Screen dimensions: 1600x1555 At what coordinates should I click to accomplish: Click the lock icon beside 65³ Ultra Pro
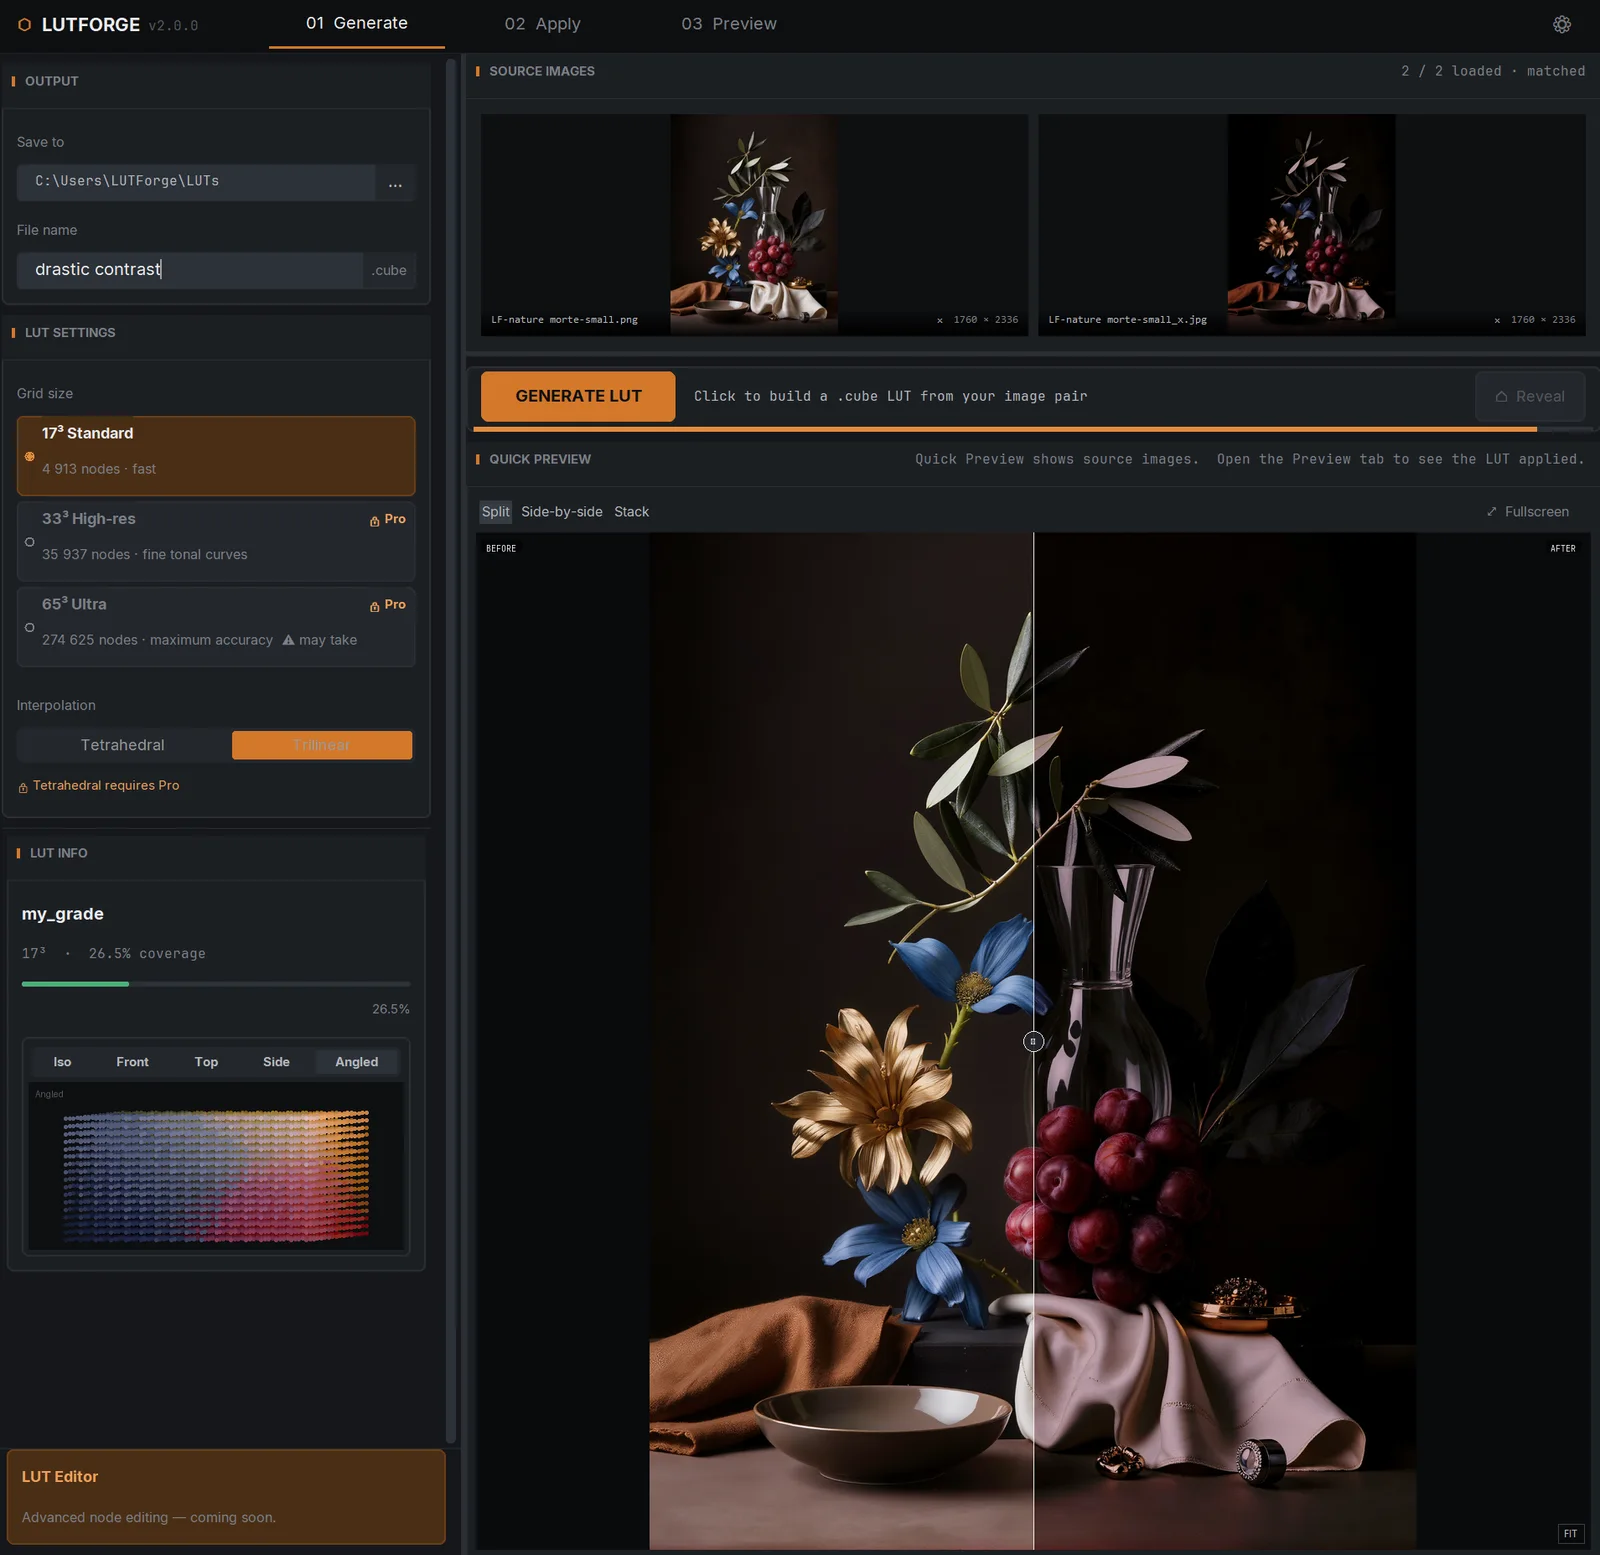click(375, 606)
